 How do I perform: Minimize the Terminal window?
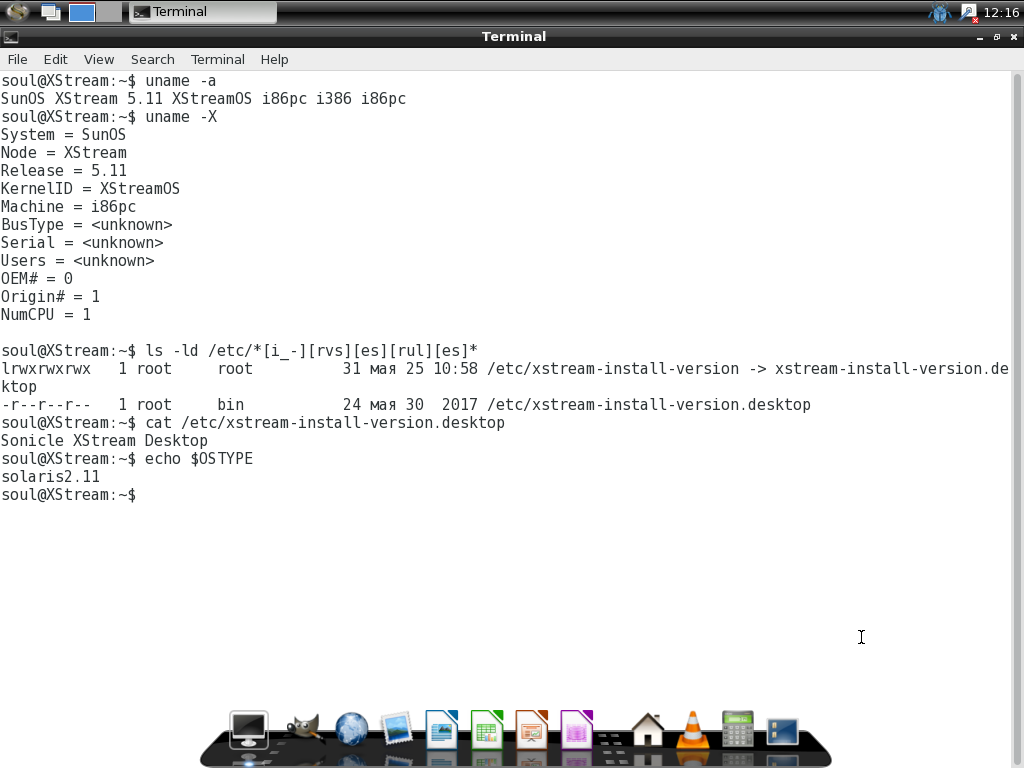click(980, 37)
